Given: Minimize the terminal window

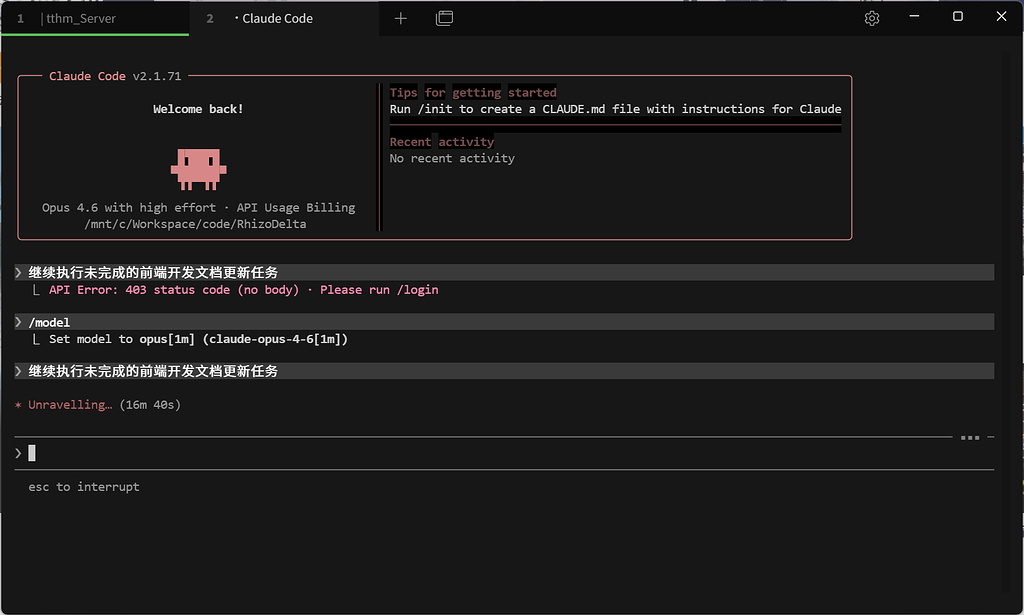Looking at the screenshot, I should [914, 16].
